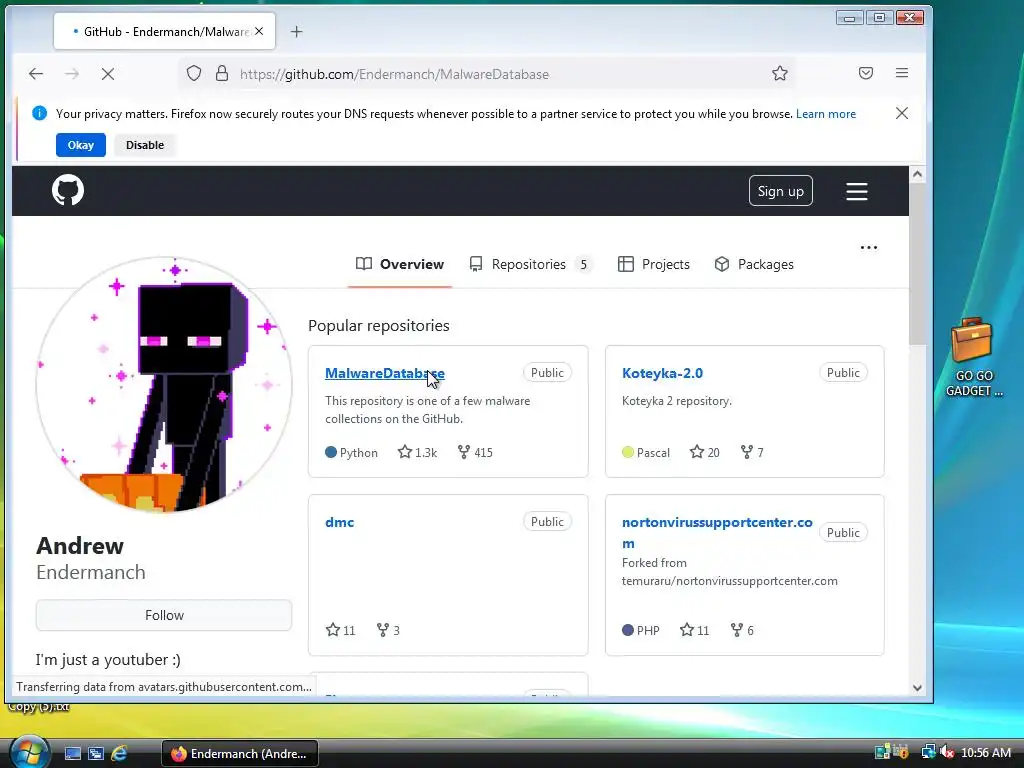Click the GitHub Octocat logo
Image resolution: width=1024 pixels, height=768 pixels.
coord(68,190)
